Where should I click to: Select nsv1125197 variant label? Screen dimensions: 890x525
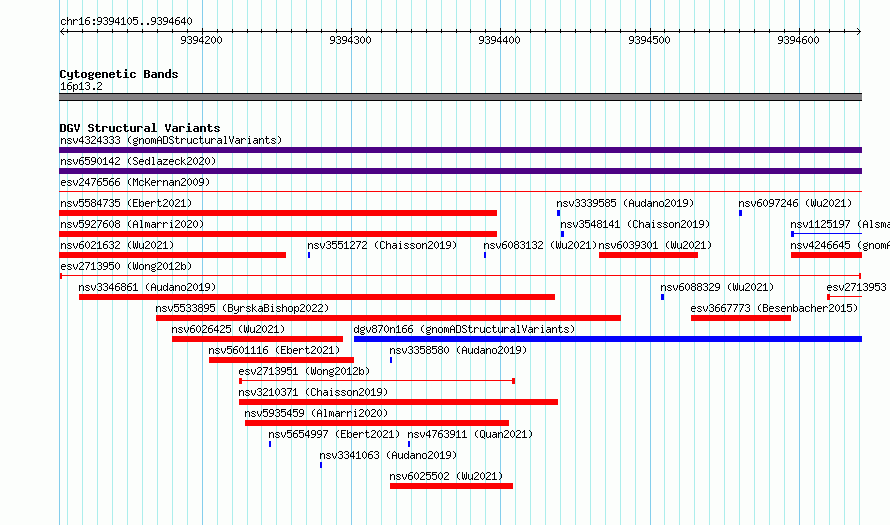pos(840,224)
